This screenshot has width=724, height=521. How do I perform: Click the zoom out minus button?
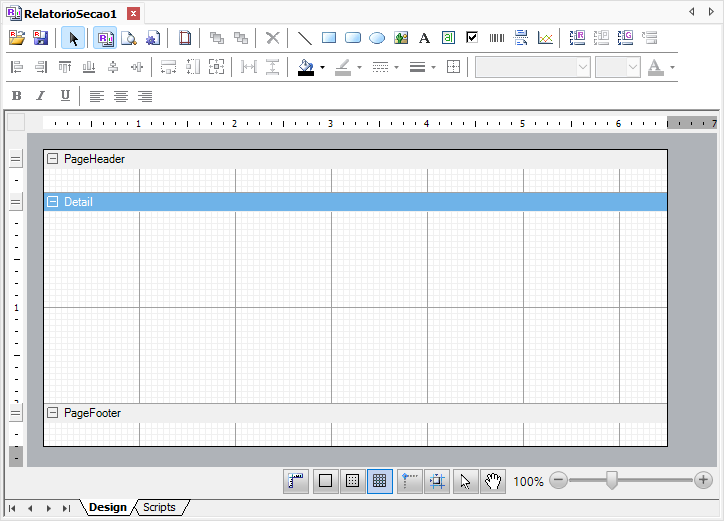coord(558,481)
